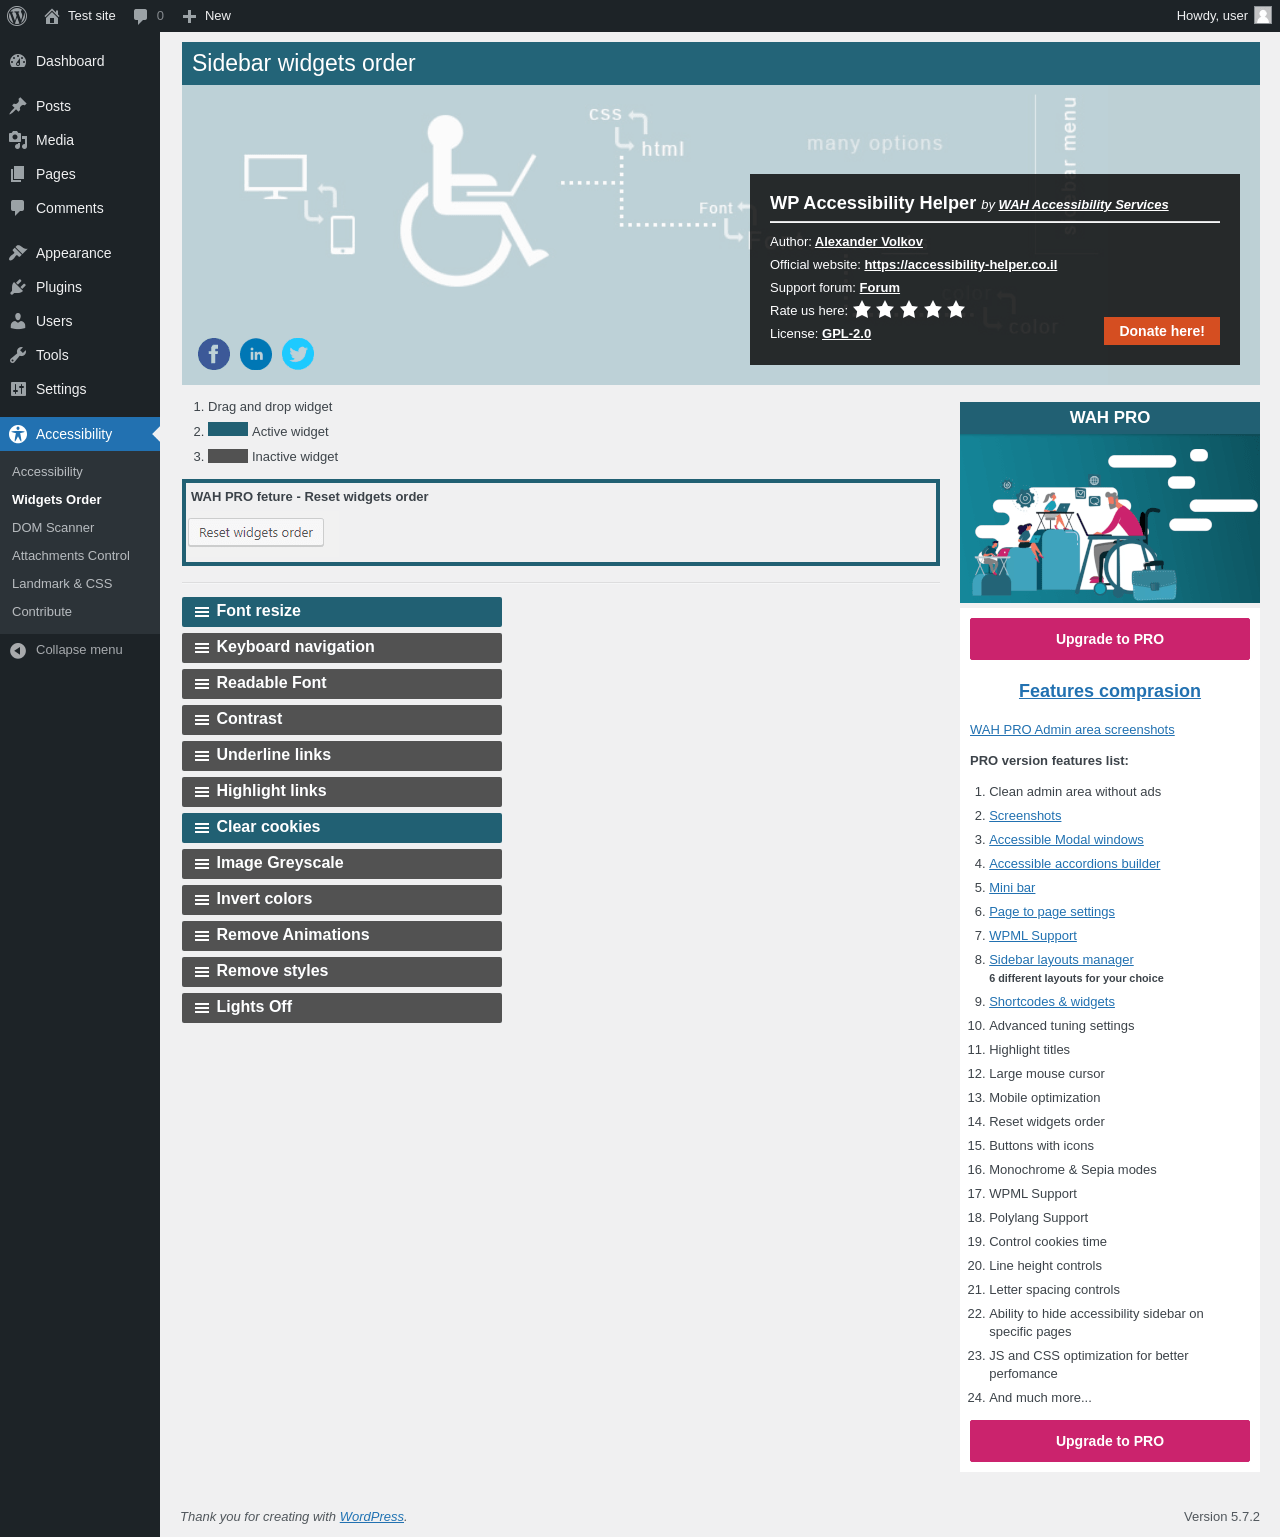Select the Remove styles widget
This screenshot has height=1537, width=1280.
click(x=342, y=972)
